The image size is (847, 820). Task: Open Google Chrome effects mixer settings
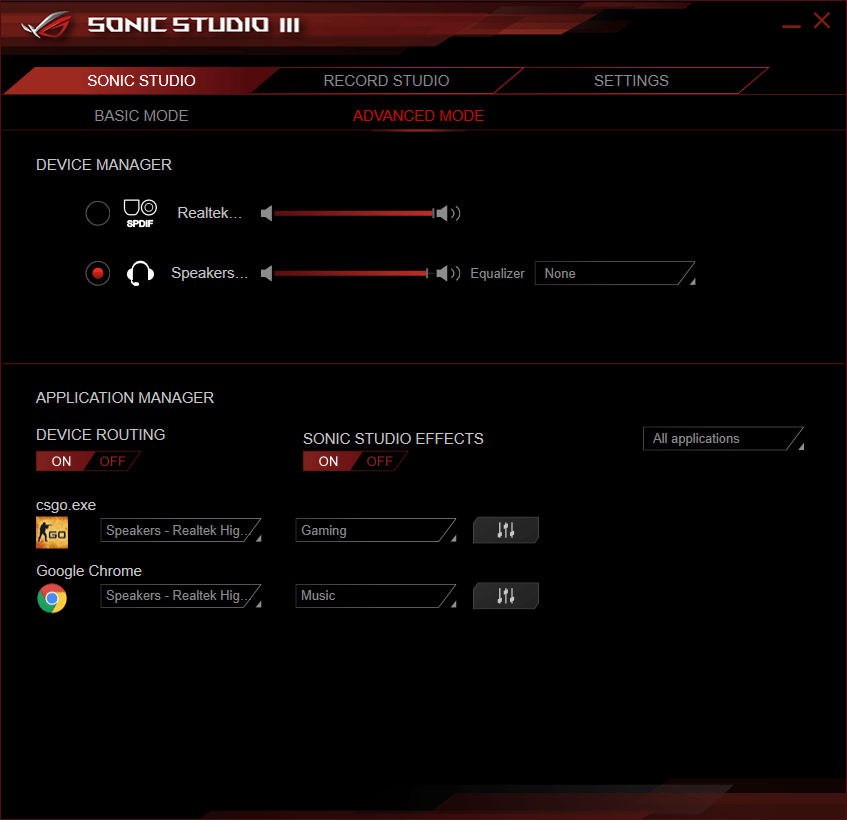[x=506, y=596]
